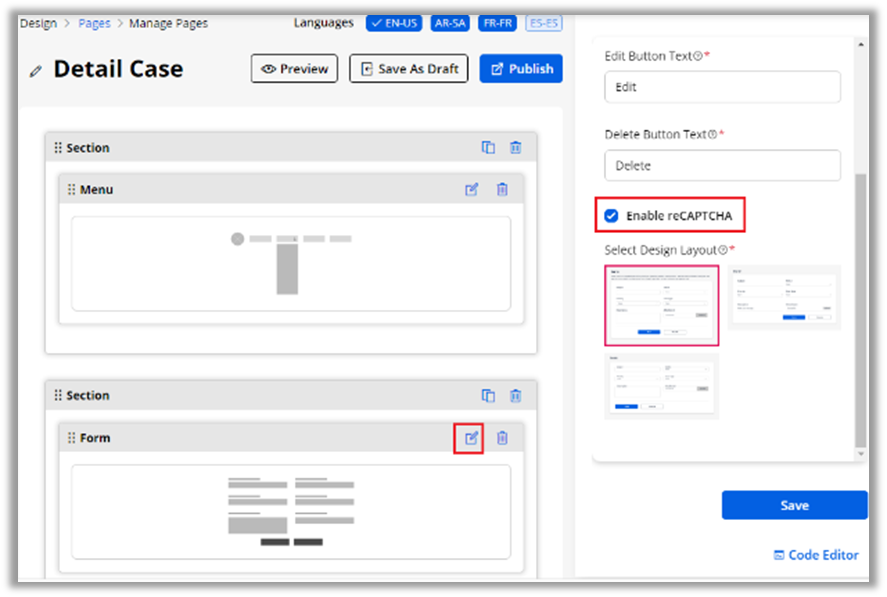Switch to the FR-FR language
This screenshot has height=597, width=887.
coord(498,23)
